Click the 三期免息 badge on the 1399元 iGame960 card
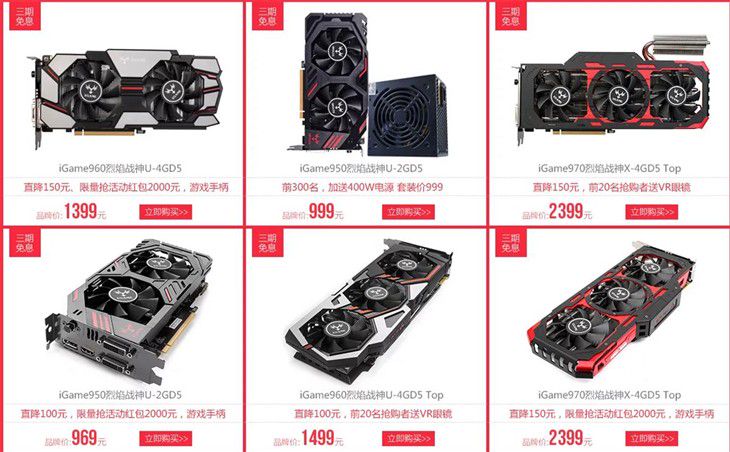 (x=25, y=16)
